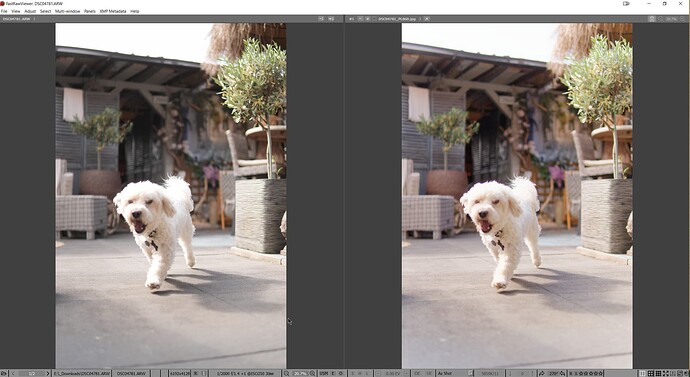Toggle fullscreen mode icon

click(x=666, y=373)
